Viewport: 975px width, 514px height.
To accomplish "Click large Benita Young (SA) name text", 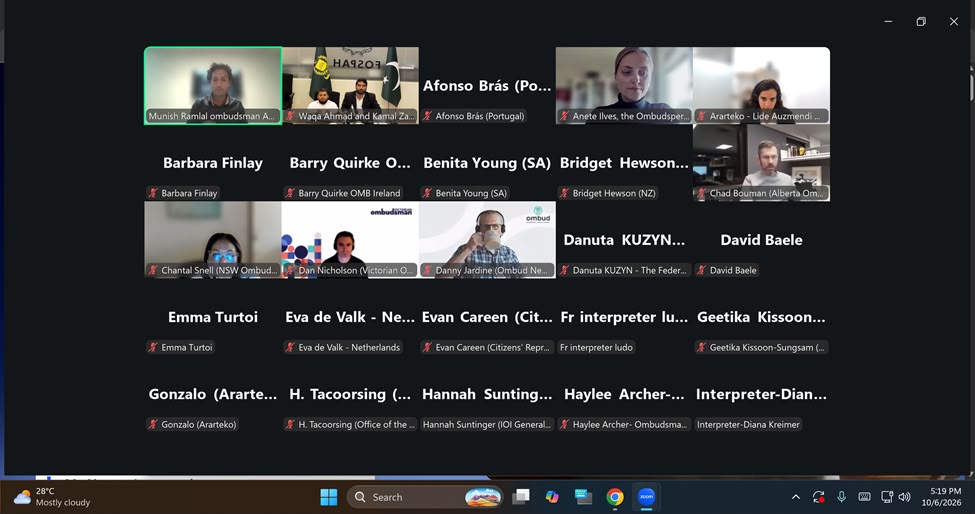I will click(x=487, y=163).
